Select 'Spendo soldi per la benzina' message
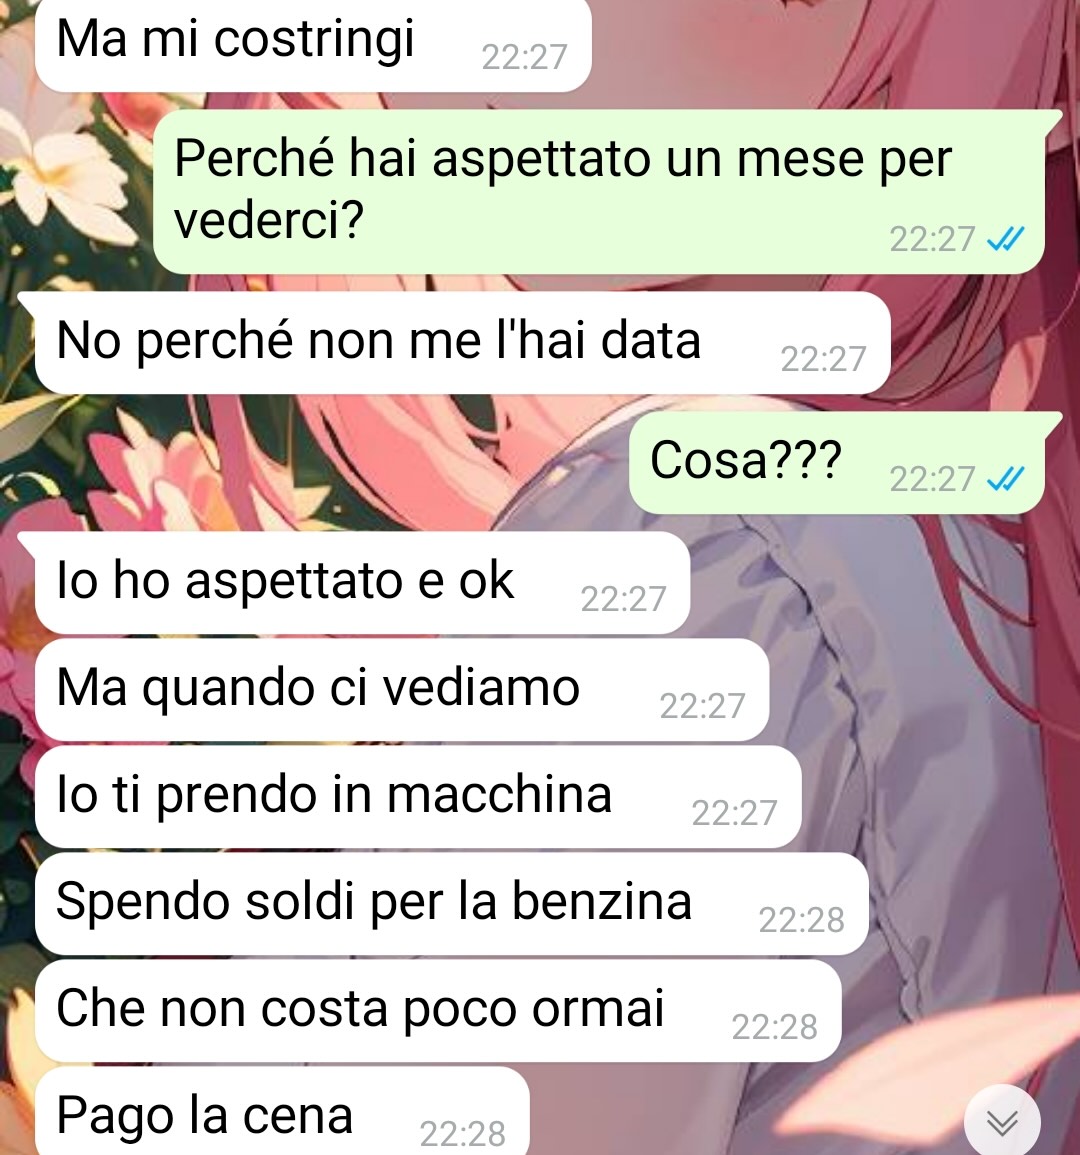This screenshot has height=1155, width=1080. pyautogui.click(x=452, y=904)
